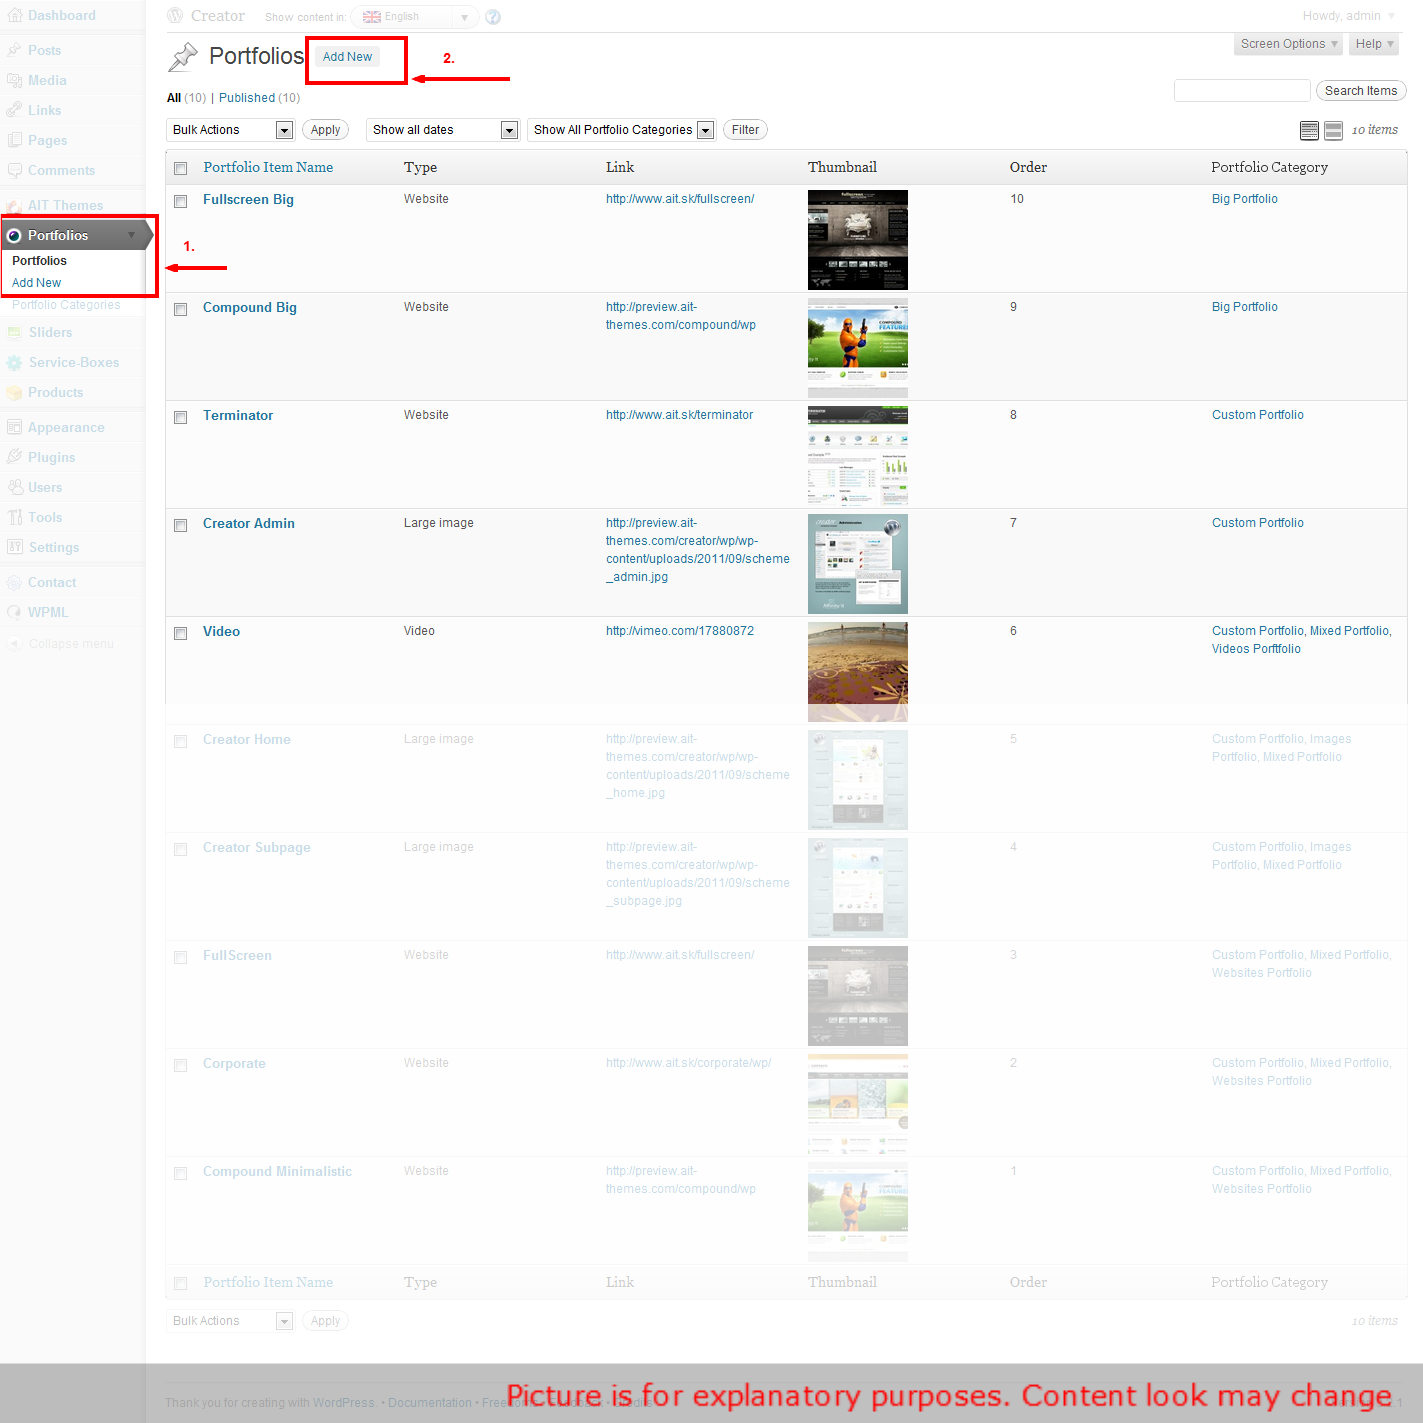Screen dimensions: 1423x1423
Task: Click the Video item thumbnail image
Action: tap(857, 671)
